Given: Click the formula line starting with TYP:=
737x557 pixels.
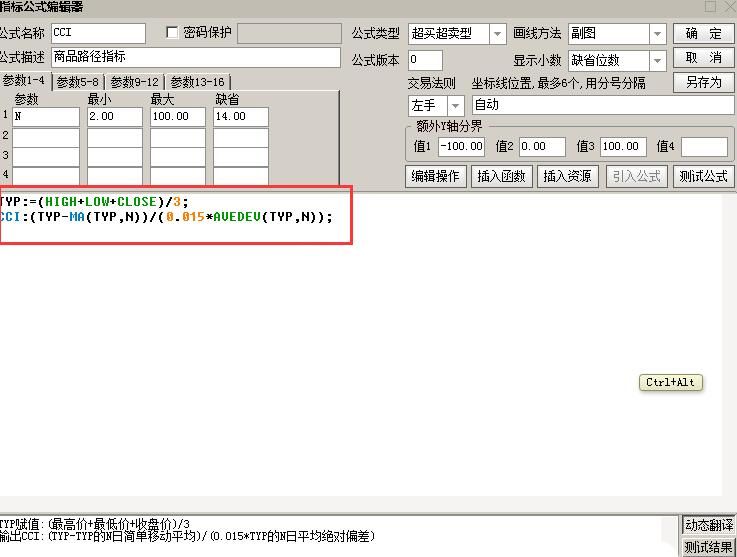Looking at the screenshot, I should tap(94, 202).
